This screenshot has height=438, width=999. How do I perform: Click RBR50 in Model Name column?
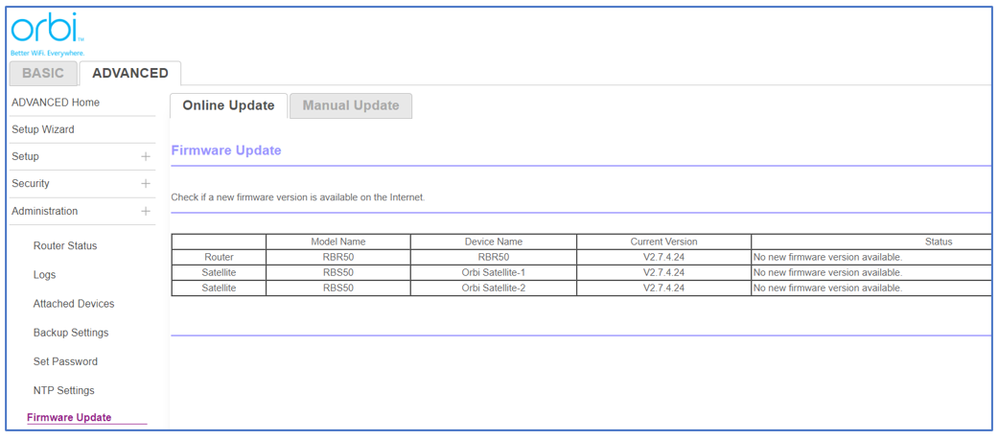coord(338,257)
